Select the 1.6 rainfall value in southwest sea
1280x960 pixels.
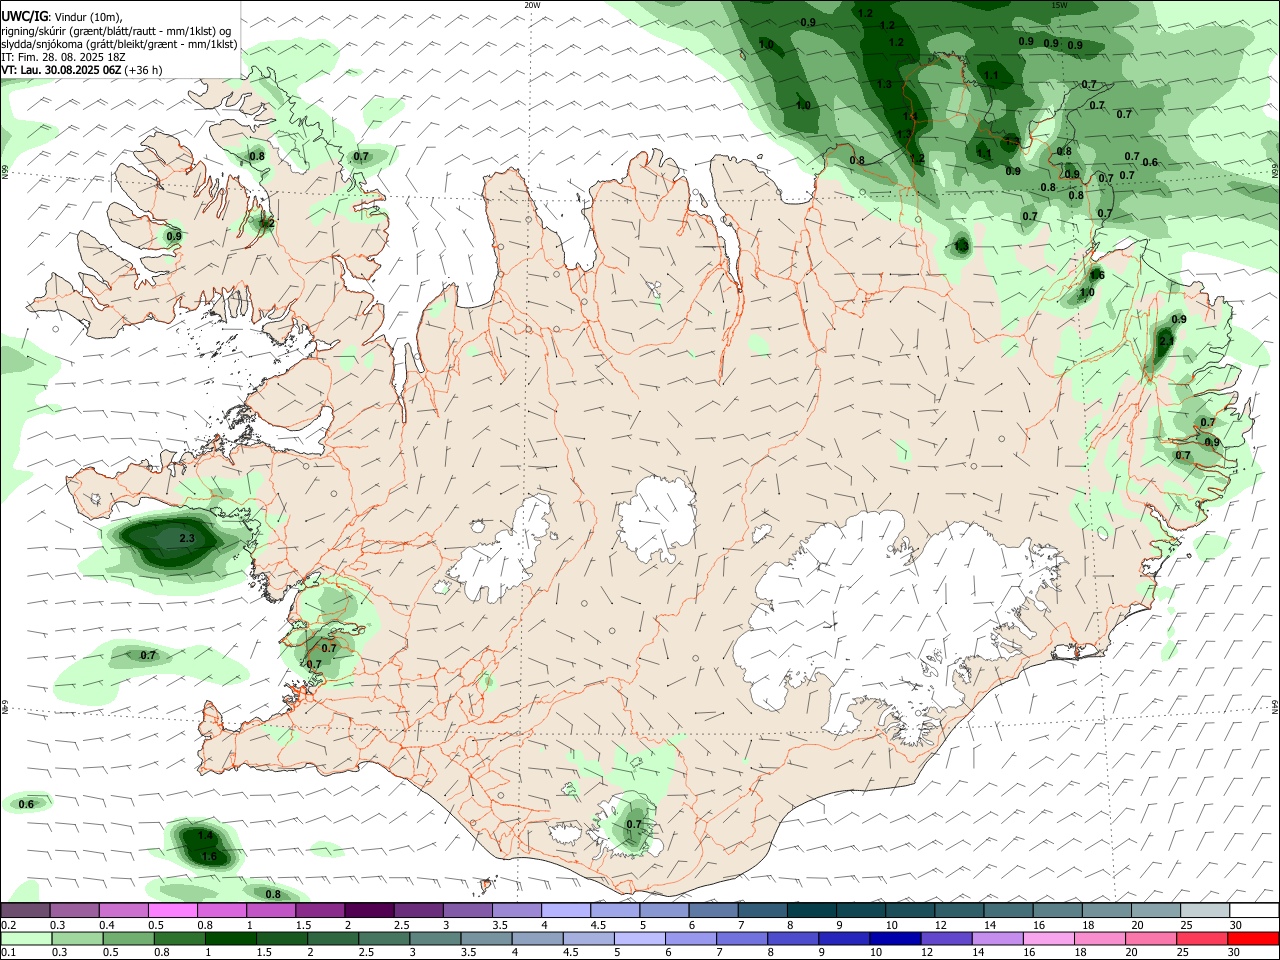[209, 856]
